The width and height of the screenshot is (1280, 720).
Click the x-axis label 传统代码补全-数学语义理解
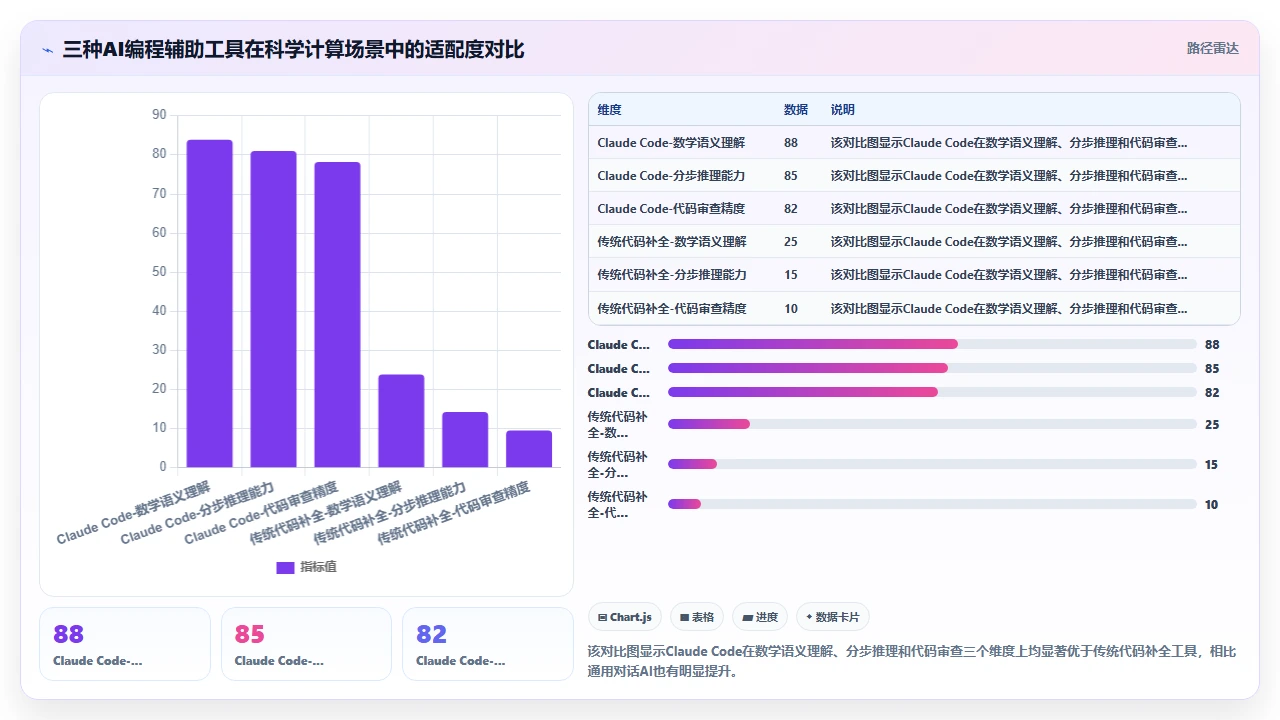[326, 512]
